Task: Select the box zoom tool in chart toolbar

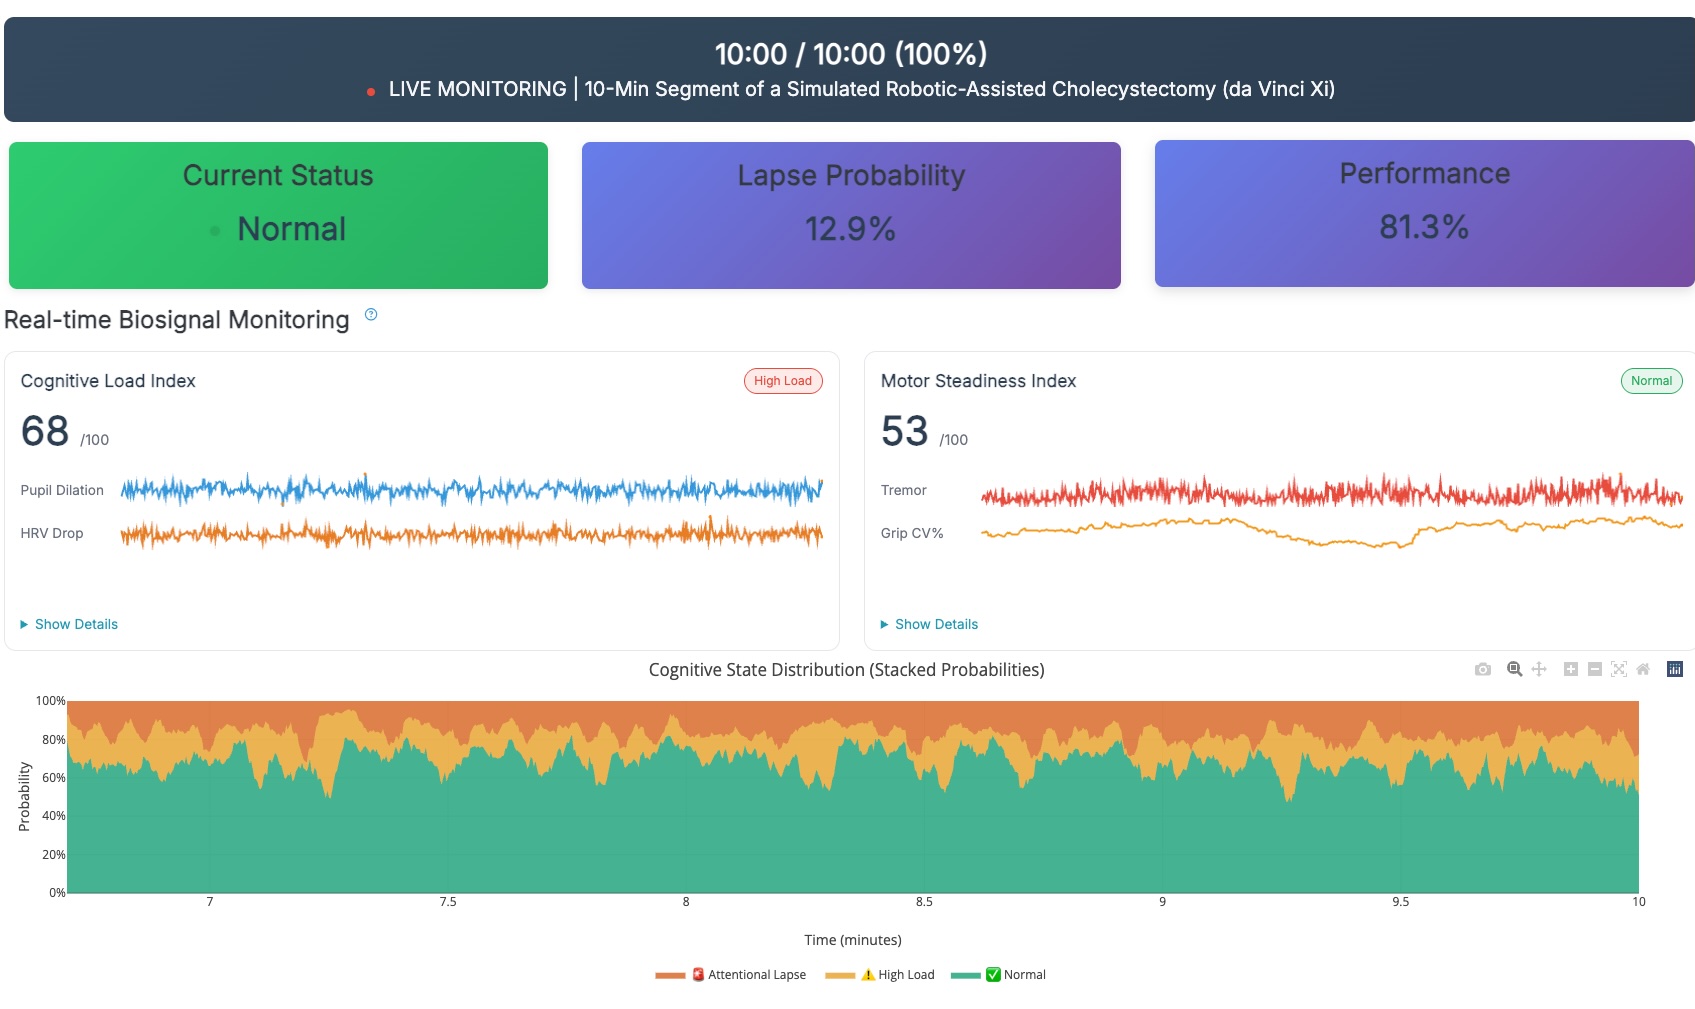Action: [x=1514, y=669]
